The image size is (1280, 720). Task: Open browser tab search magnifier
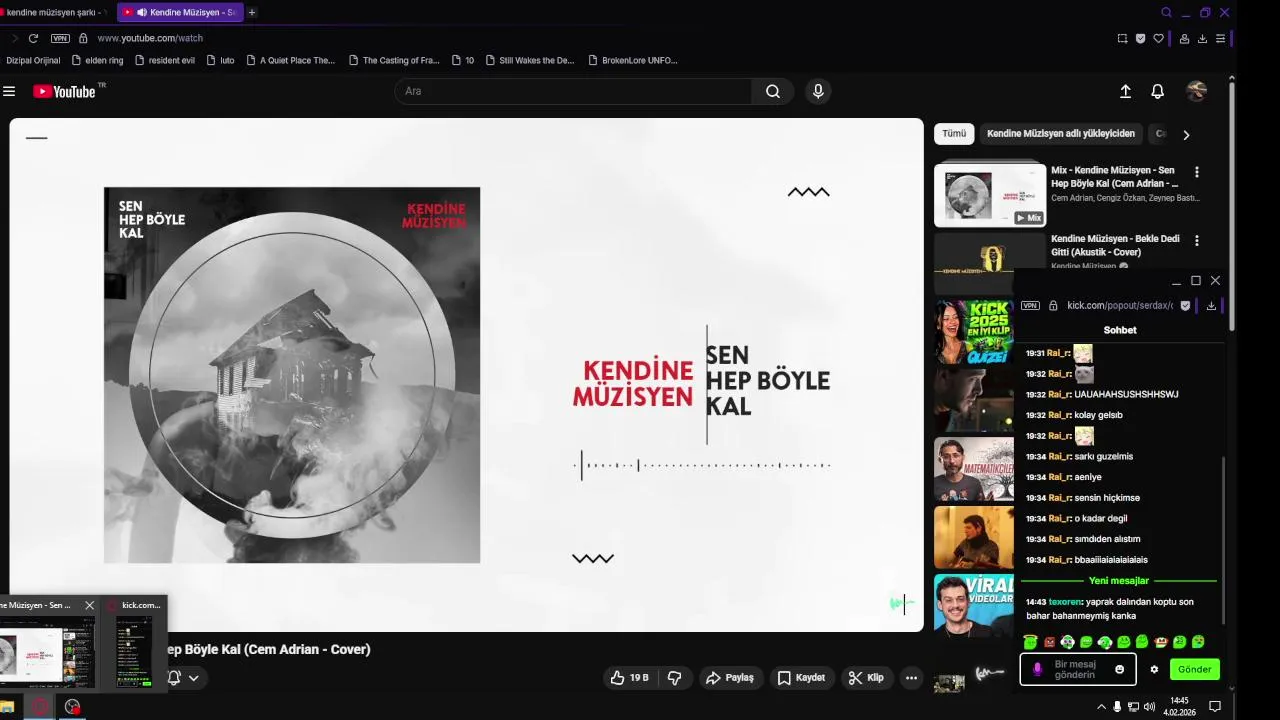[x=1166, y=12]
